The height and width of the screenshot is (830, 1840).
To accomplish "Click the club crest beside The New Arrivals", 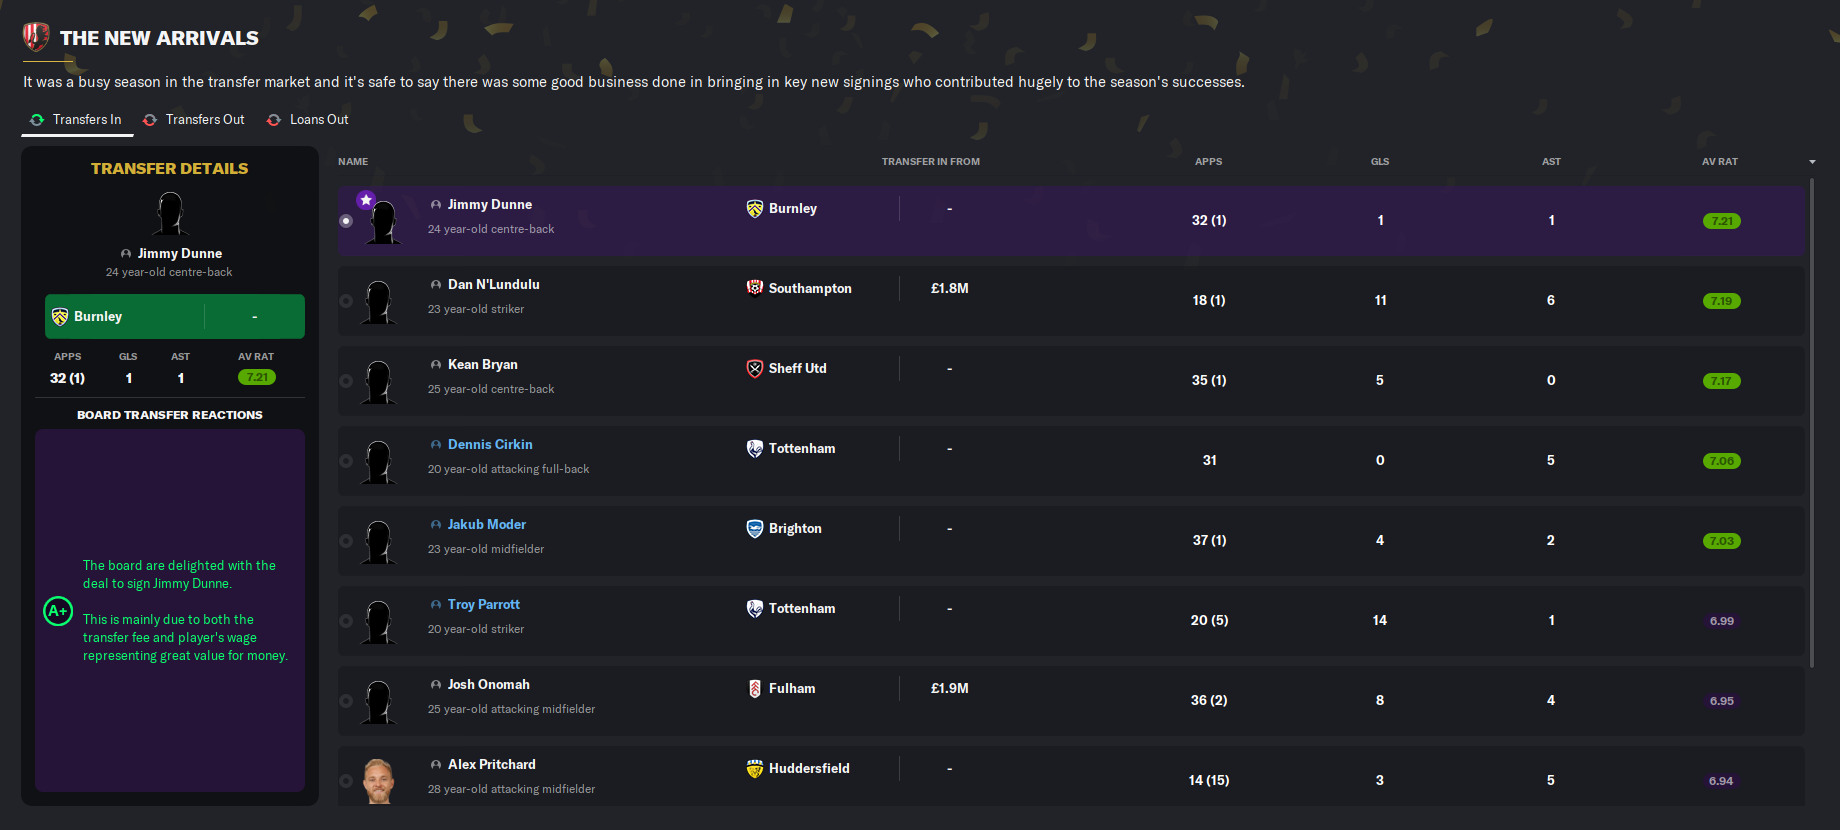I will [x=36, y=37].
